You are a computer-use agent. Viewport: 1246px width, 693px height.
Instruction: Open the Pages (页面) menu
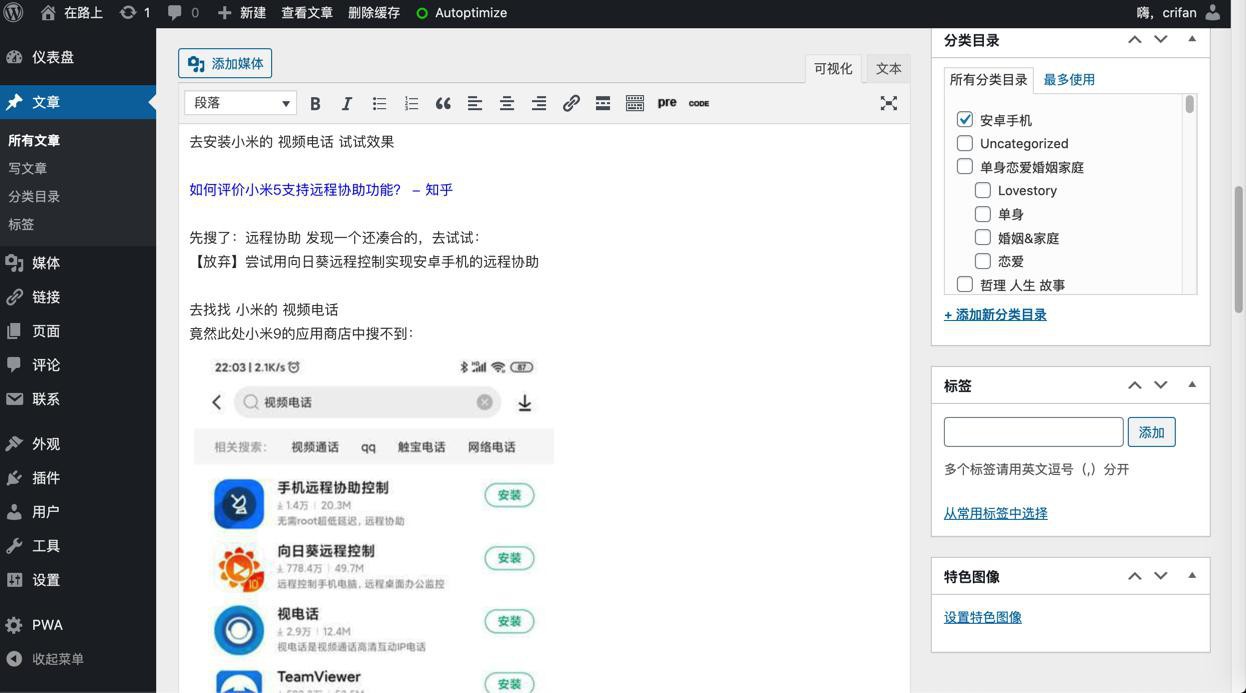(78, 331)
